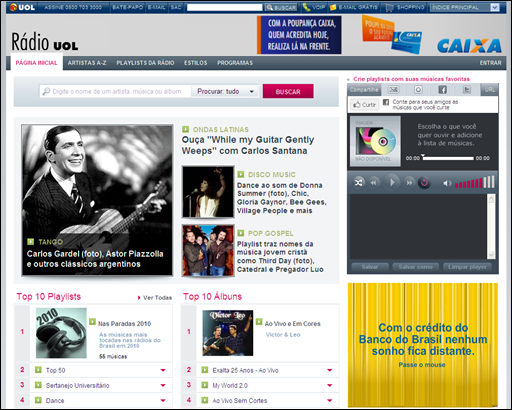512x410 pixels.
Task: Open E-mail Grátis envelope link
Action: [354, 7]
